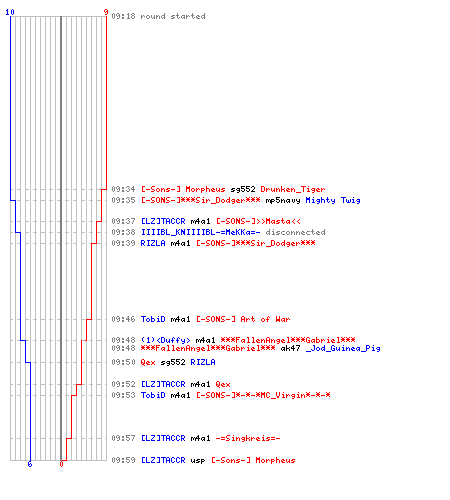
Task: Click the red team count 9 label
Action: [x=106, y=12]
